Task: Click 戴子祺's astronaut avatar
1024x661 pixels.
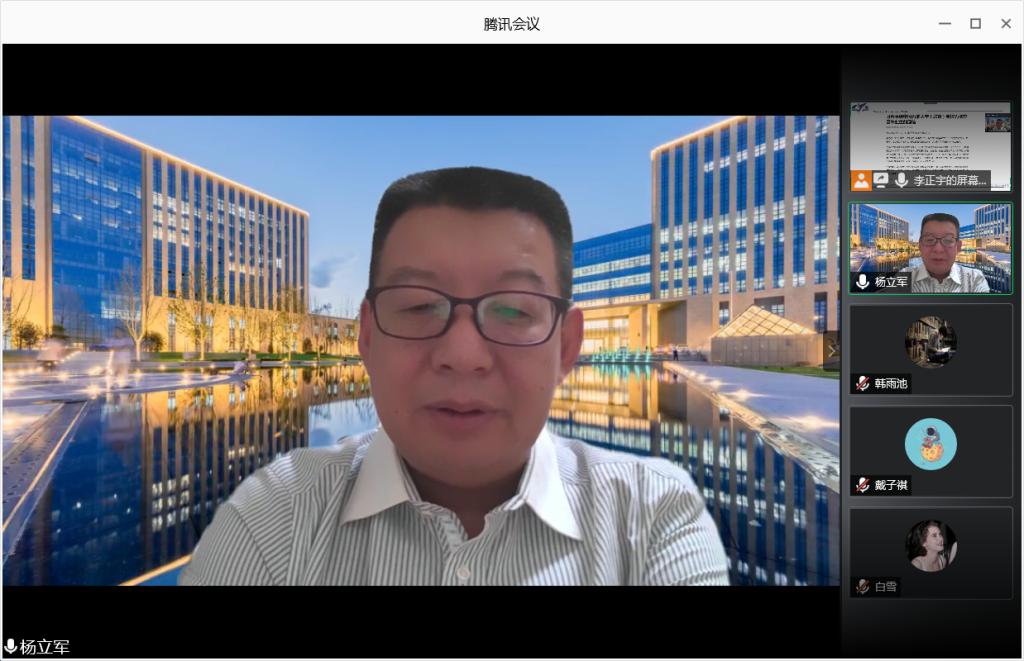Action: [931, 444]
